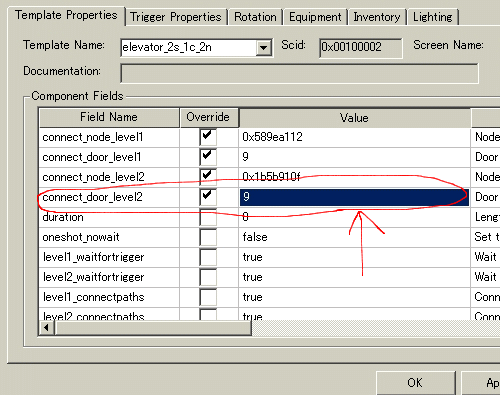This screenshot has height=395, width=500.
Task: Open the Rotation tab
Action: click(255, 17)
